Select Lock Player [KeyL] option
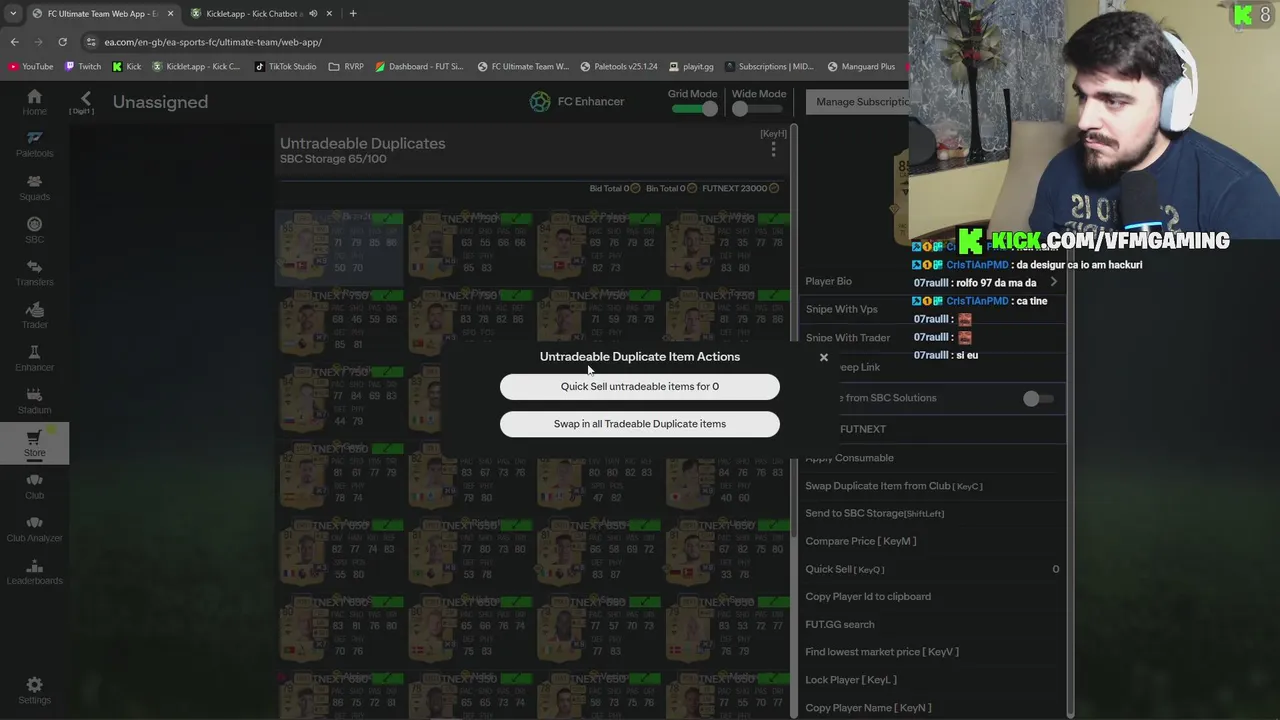 [x=932, y=680]
